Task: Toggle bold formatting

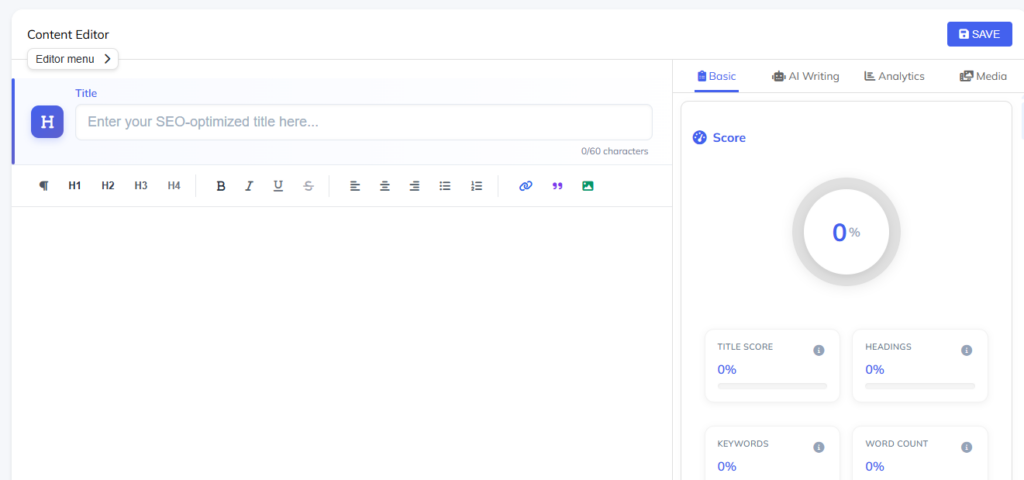Action: click(221, 186)
